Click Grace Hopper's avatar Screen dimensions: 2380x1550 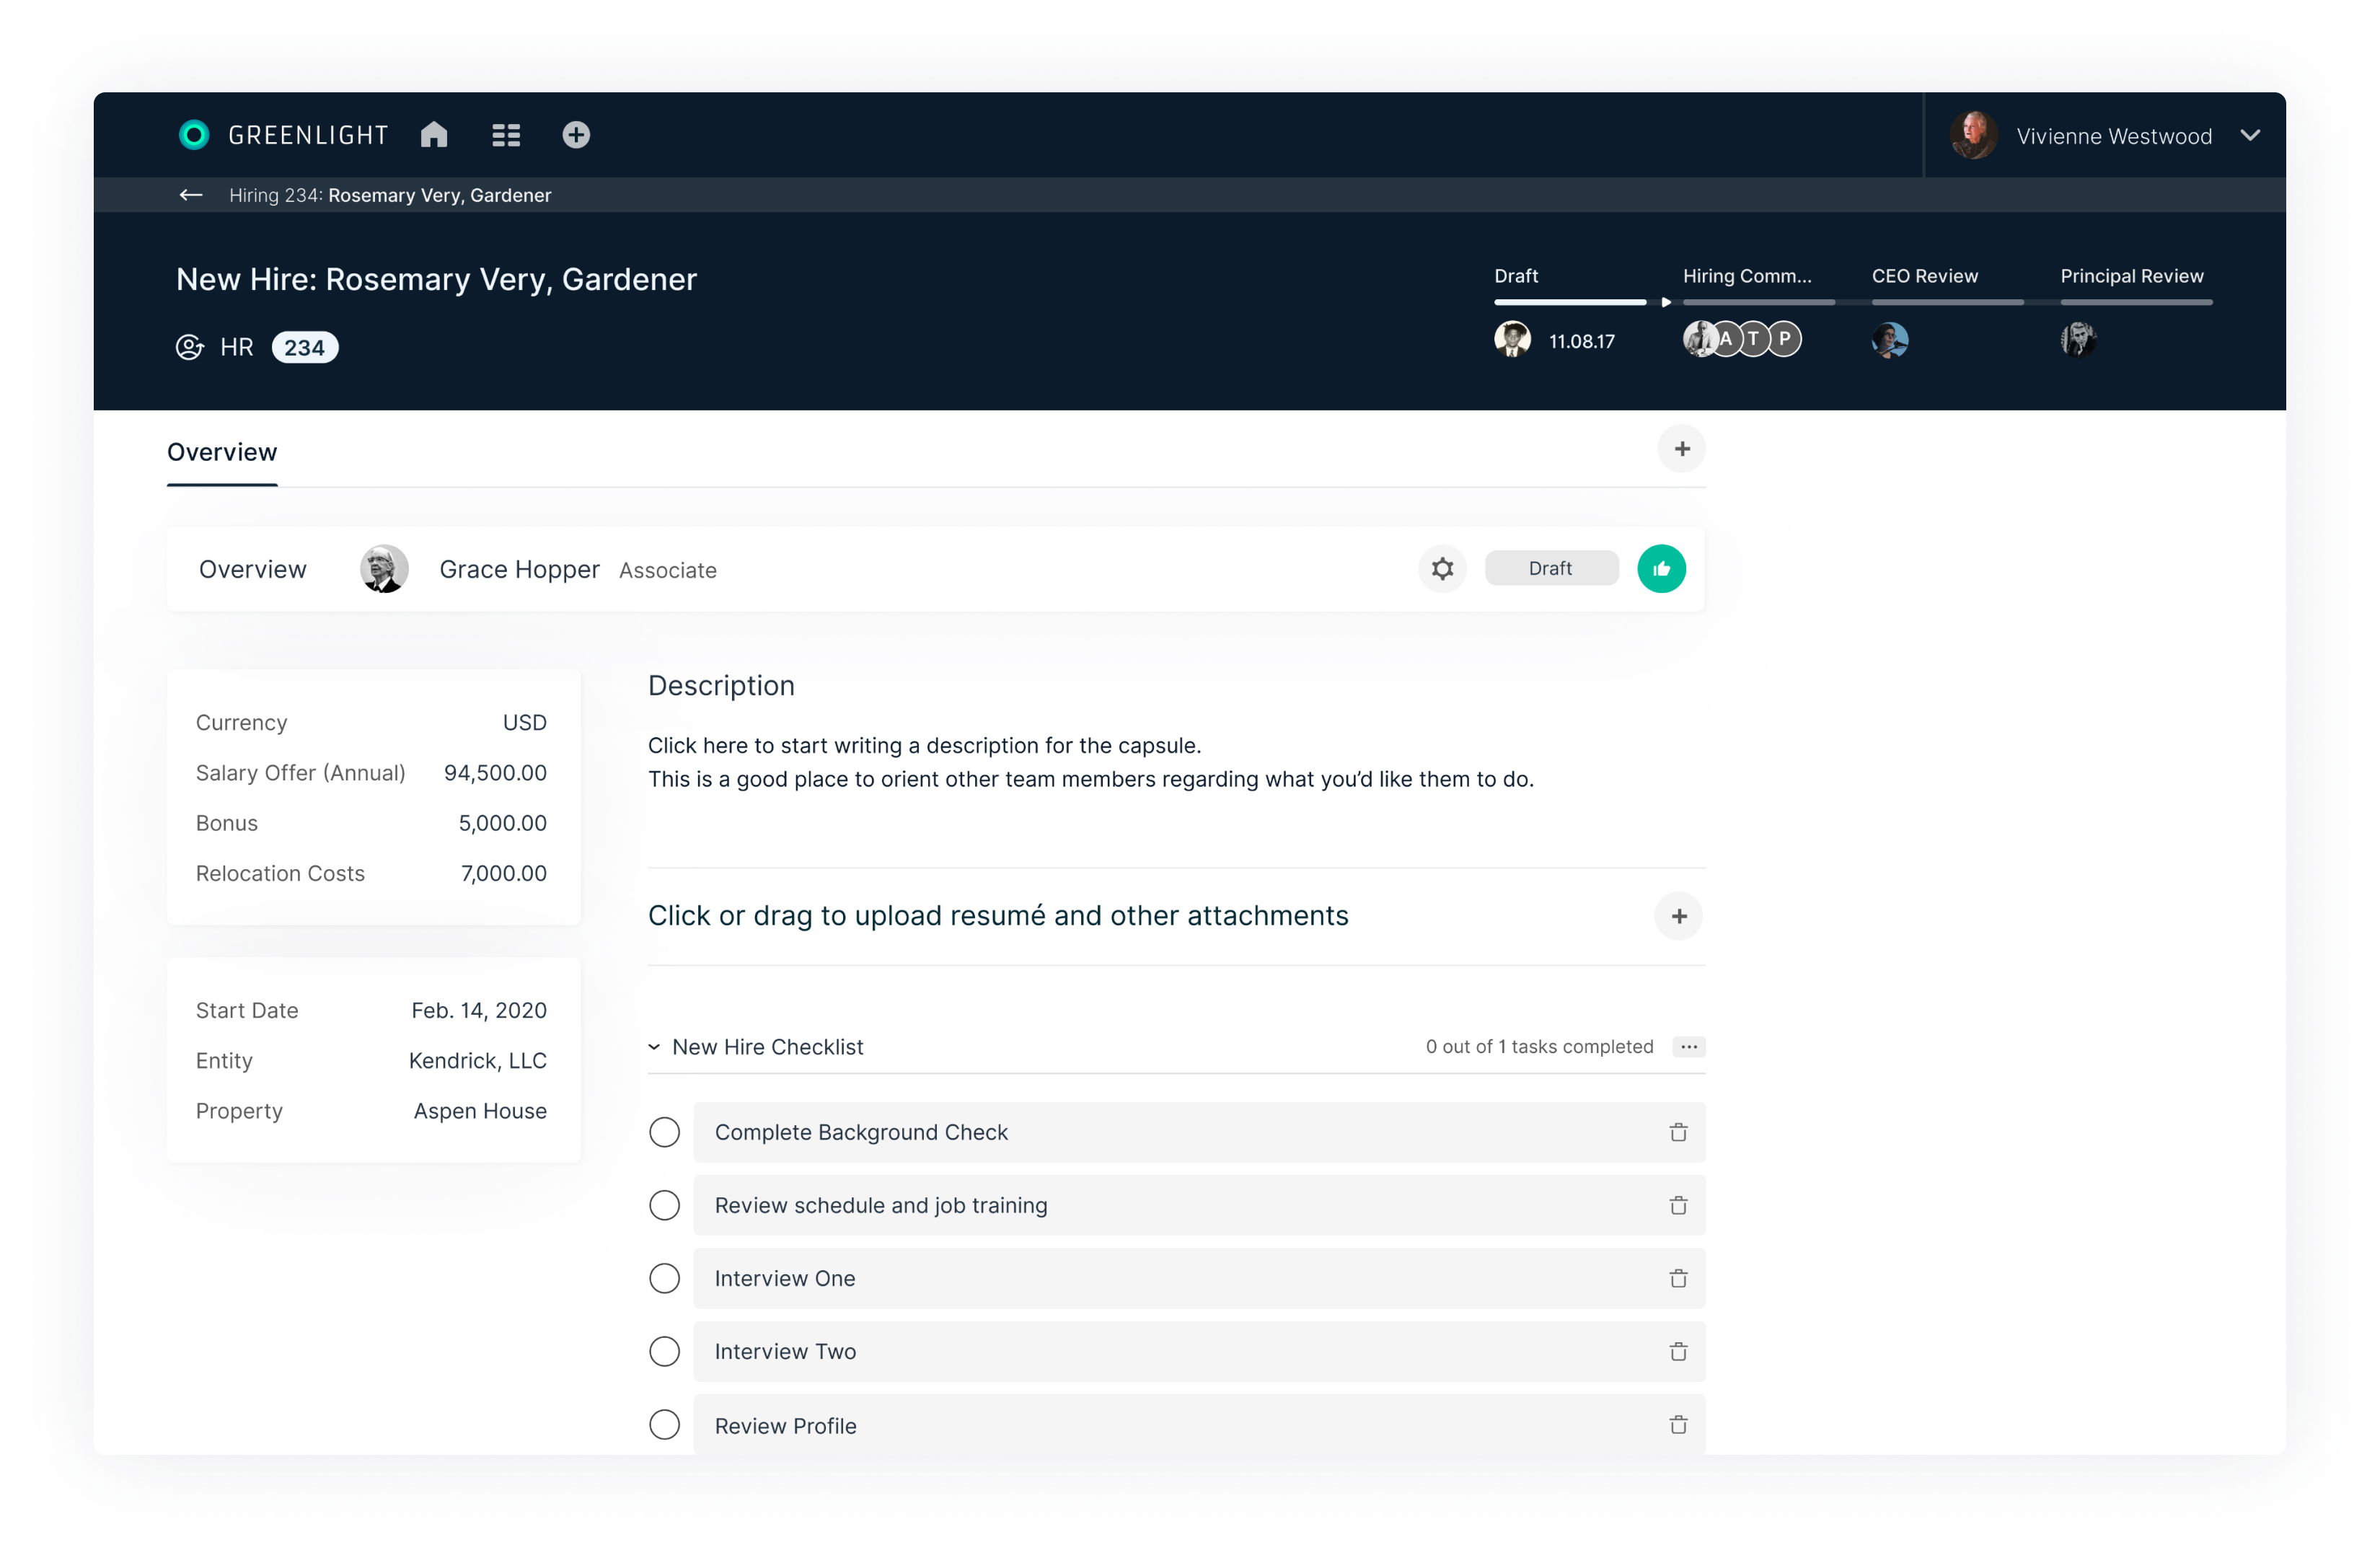(x=384, y=569)
